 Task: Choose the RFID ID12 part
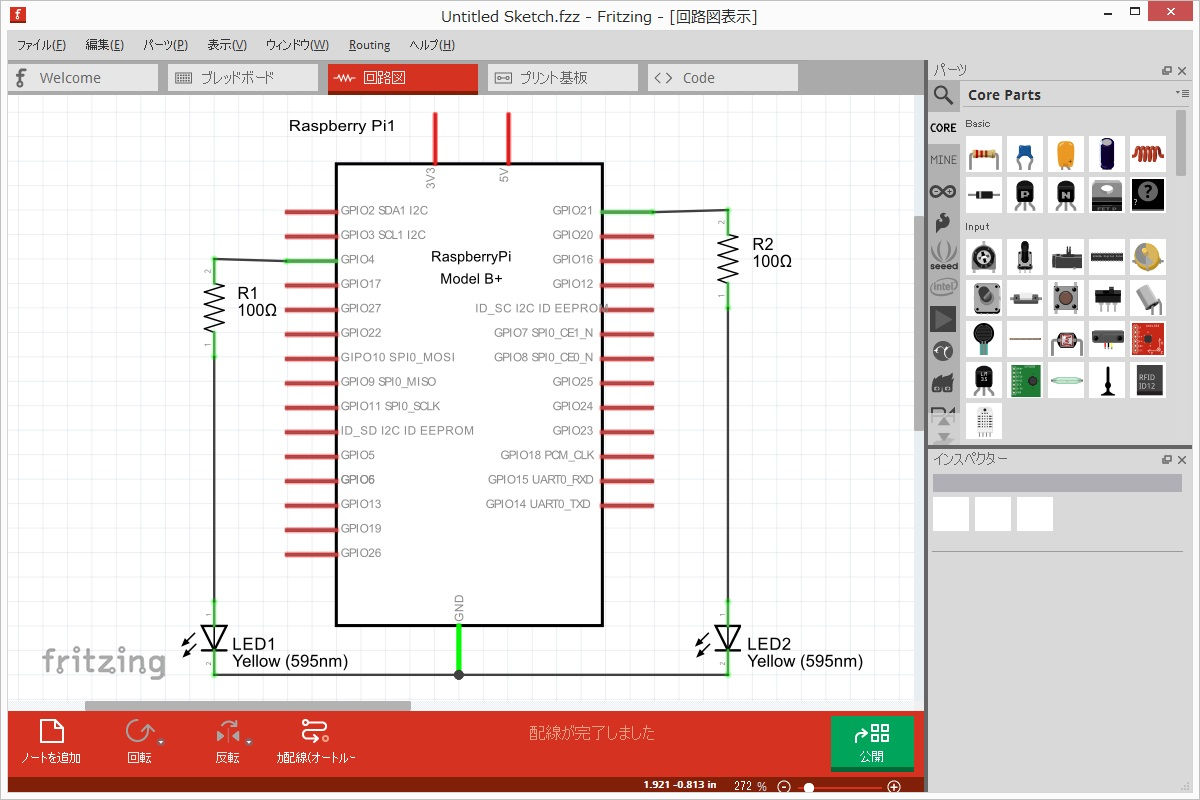1148,380
